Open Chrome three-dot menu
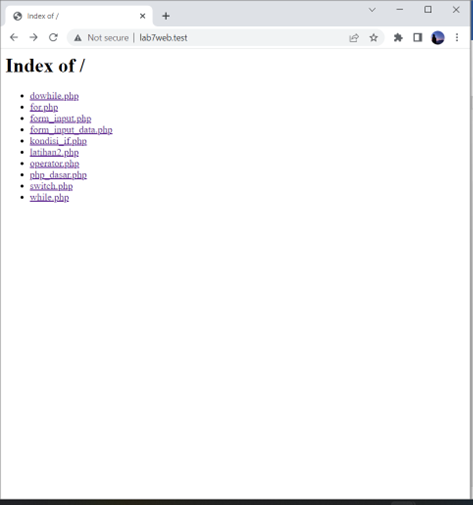 coord(457,38)
